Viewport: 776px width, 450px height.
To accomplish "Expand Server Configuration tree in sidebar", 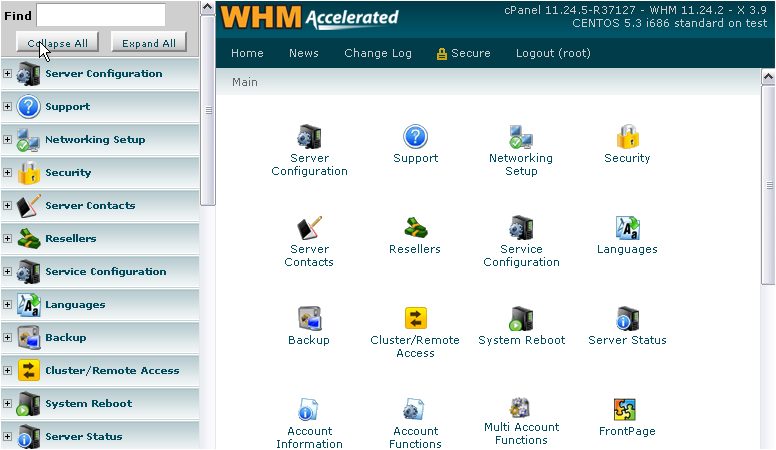I will (7, 73).
